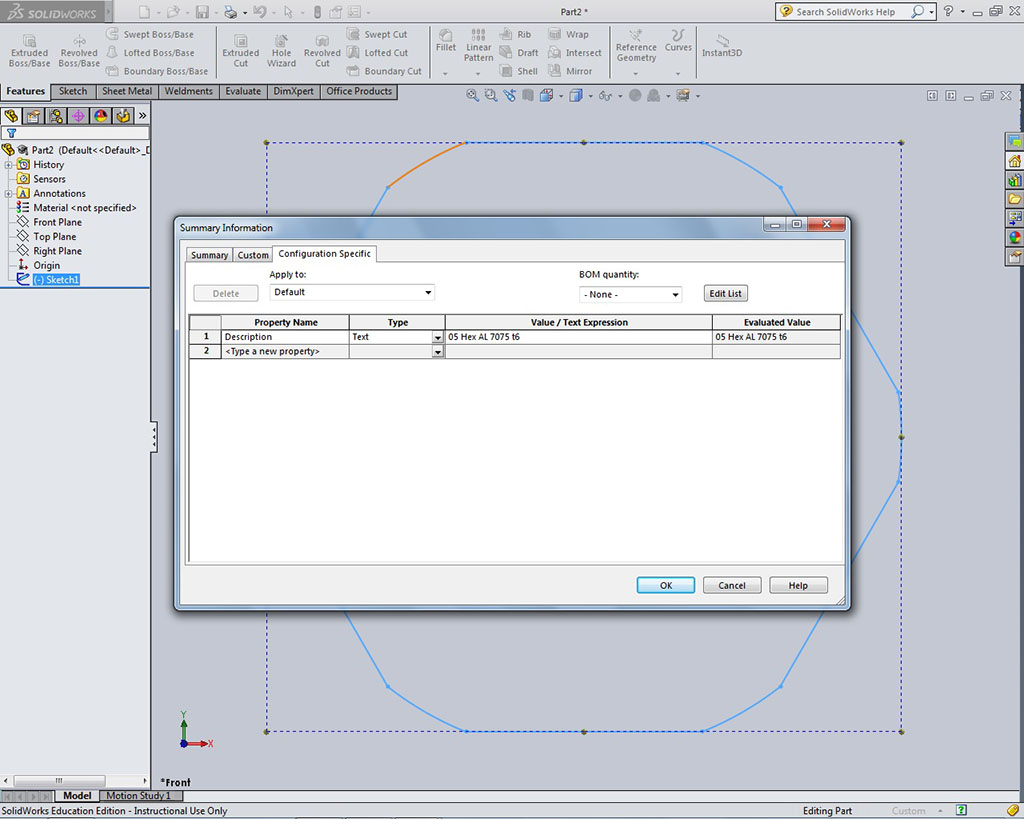Open Type dropdown for Description row
The width and height of the screenshot is (1024, 819).
(x=437, y=338)
